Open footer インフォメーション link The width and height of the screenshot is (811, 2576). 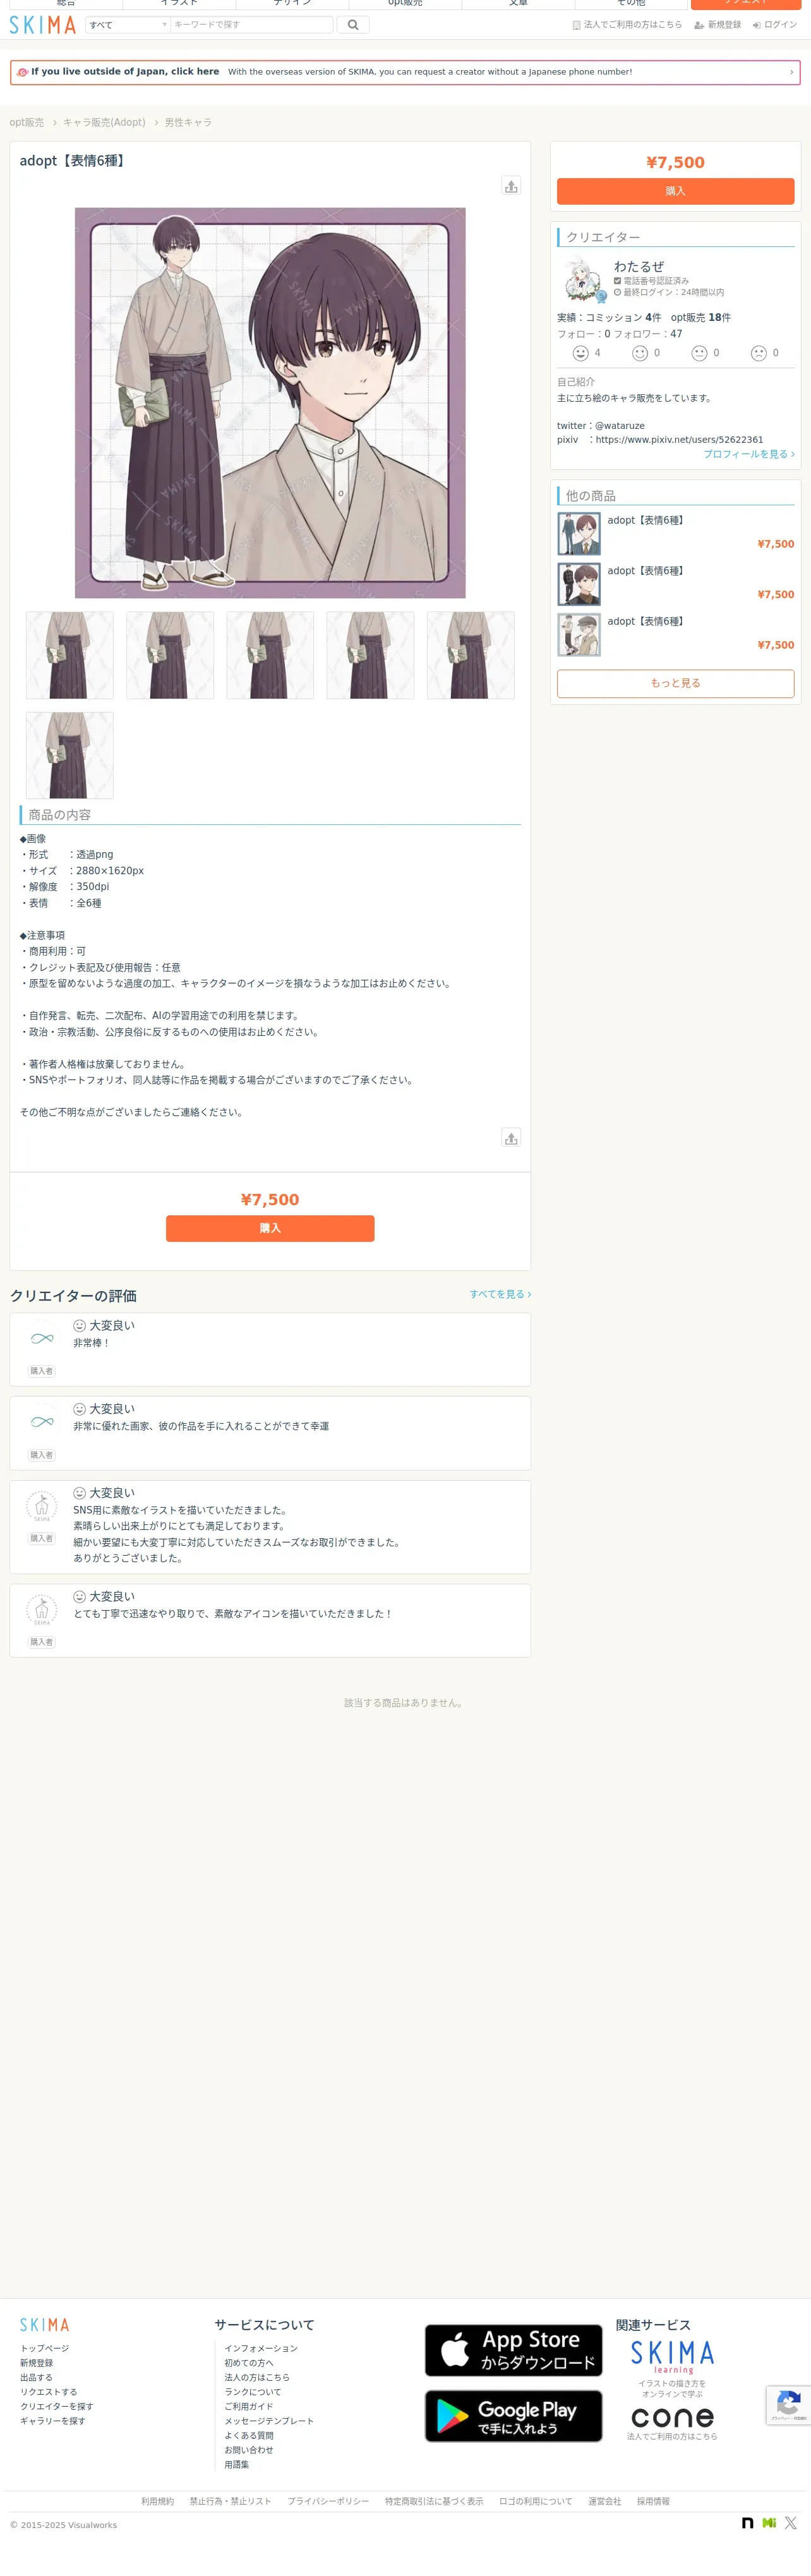pos(261,2348)
